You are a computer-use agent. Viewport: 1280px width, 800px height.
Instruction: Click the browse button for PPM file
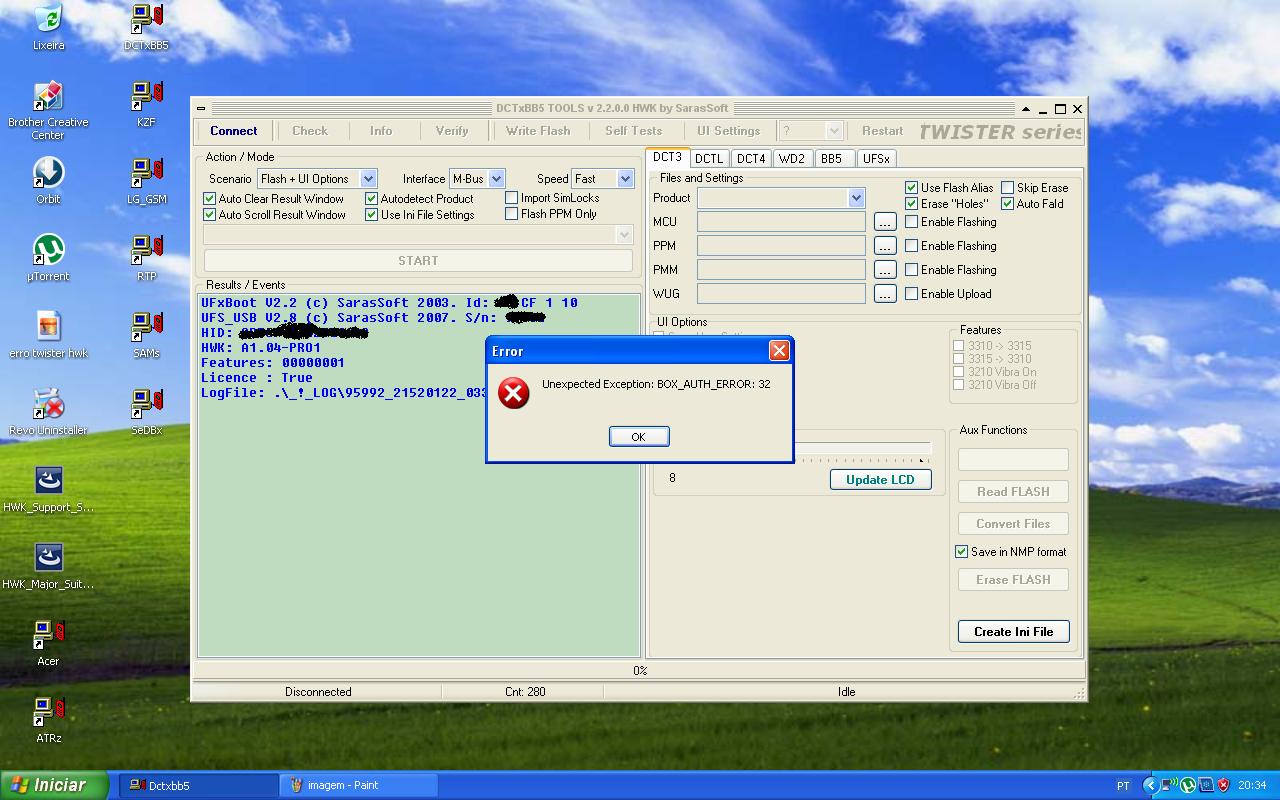coord(884,246)
